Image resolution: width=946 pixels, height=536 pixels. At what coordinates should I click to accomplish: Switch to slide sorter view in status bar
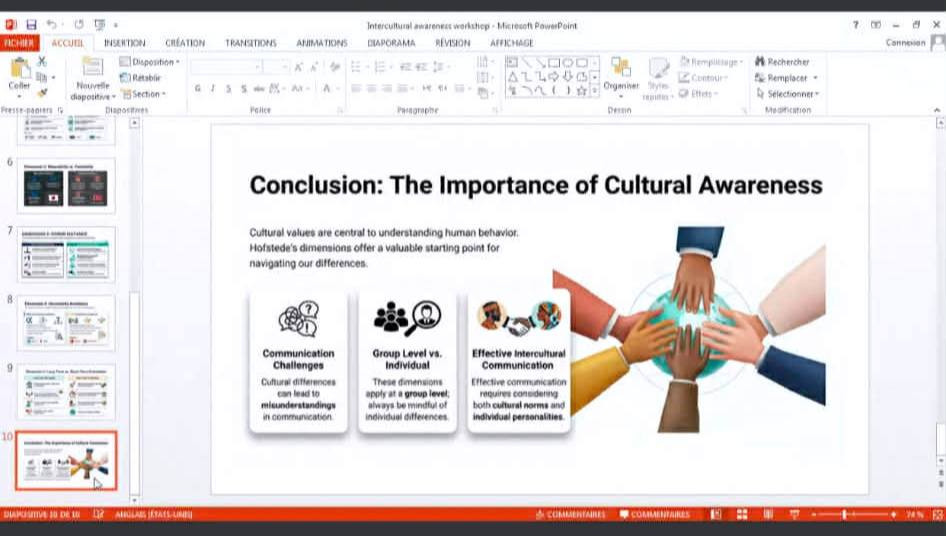[x=741, y=514]
